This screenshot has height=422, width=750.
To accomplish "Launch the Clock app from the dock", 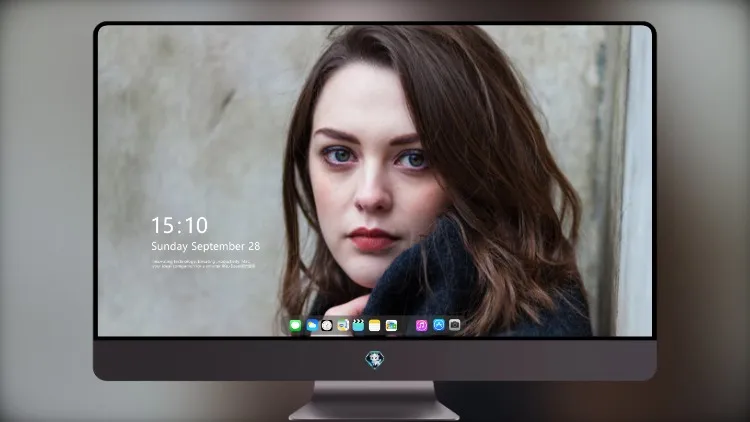I will (x=327, y=326).
